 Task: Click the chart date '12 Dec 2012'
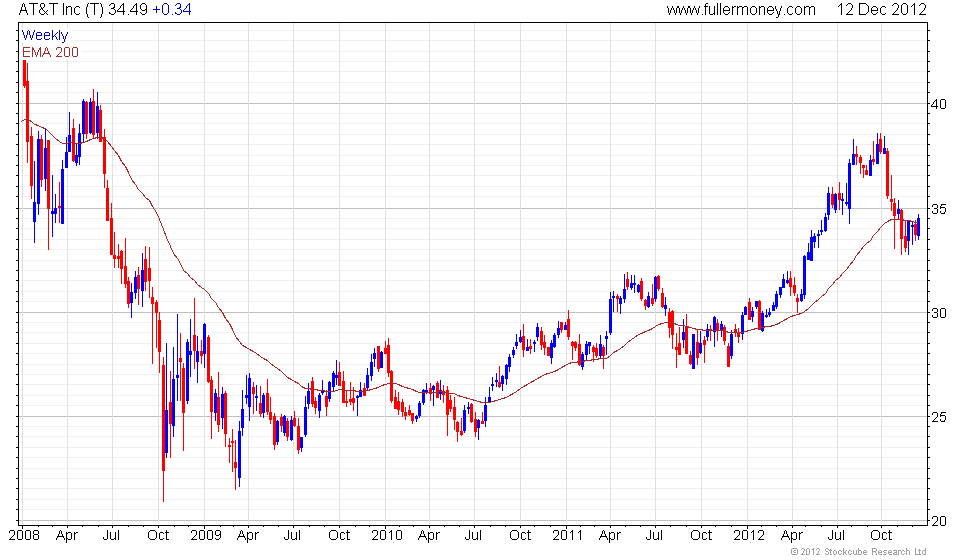[881, 9]
